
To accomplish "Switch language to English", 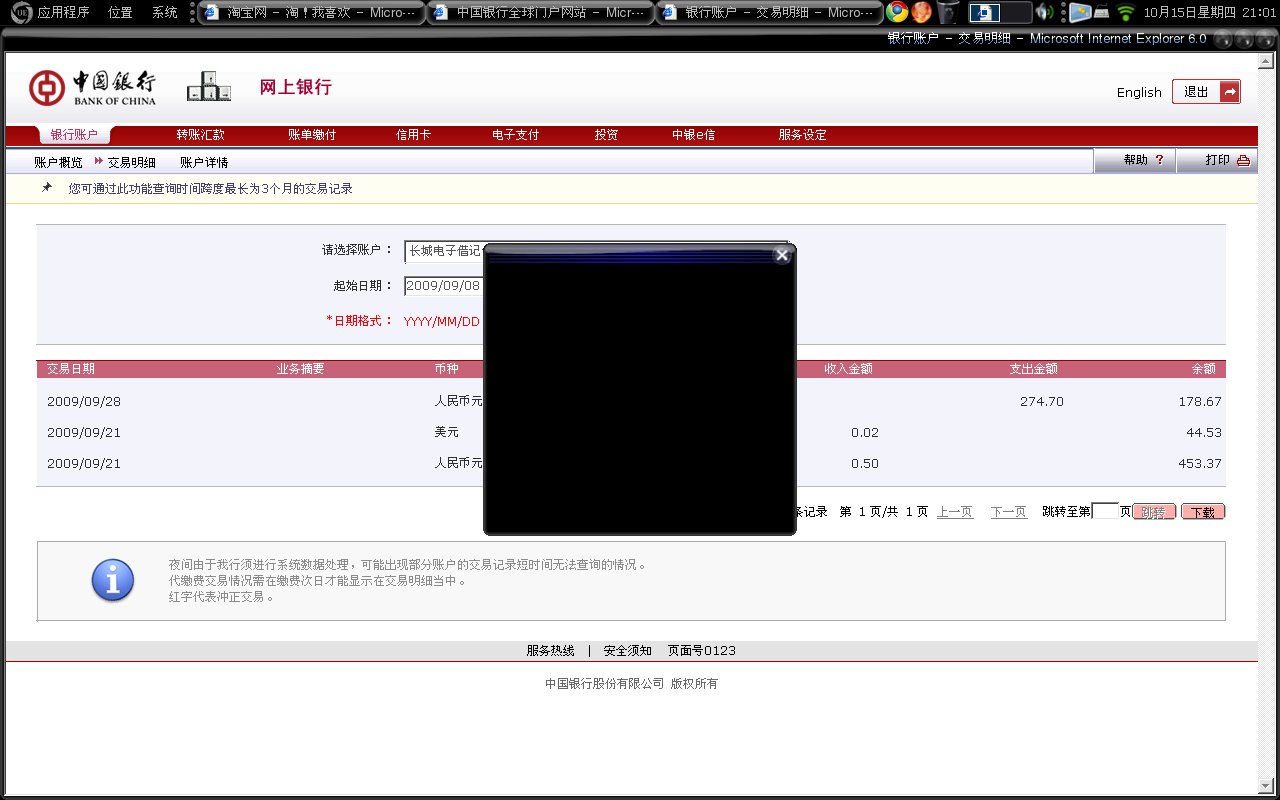I will [1139, 92].
